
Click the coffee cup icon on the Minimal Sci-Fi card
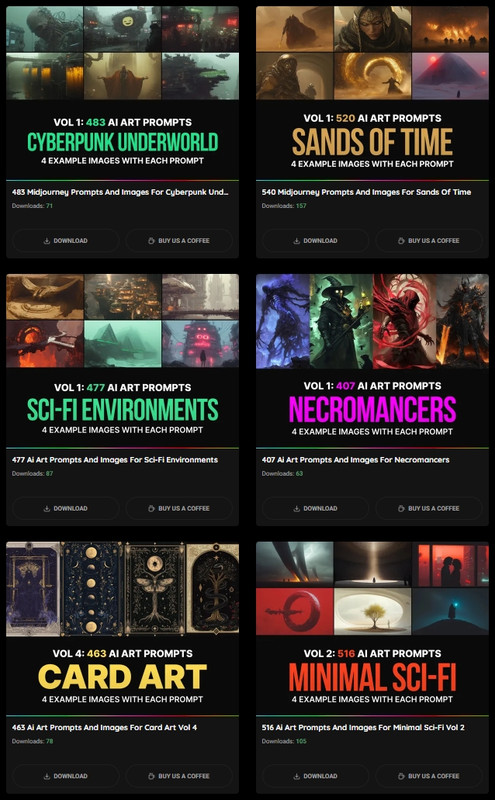tap(401, 777)
